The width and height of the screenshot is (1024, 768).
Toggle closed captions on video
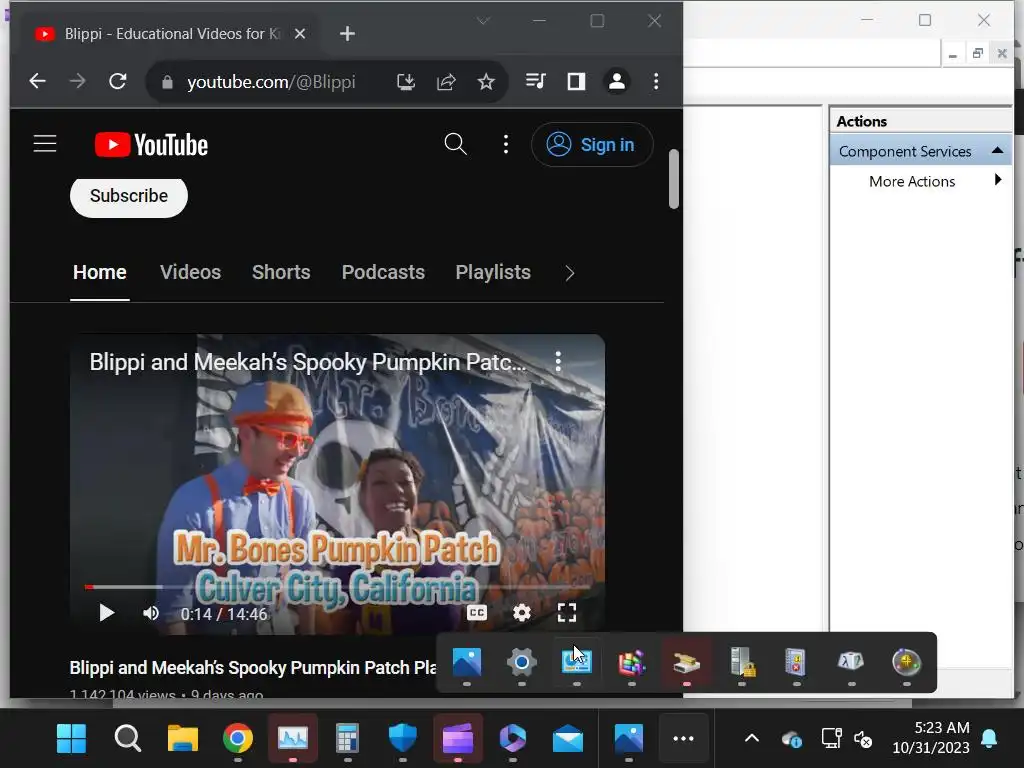pos(477,613)
